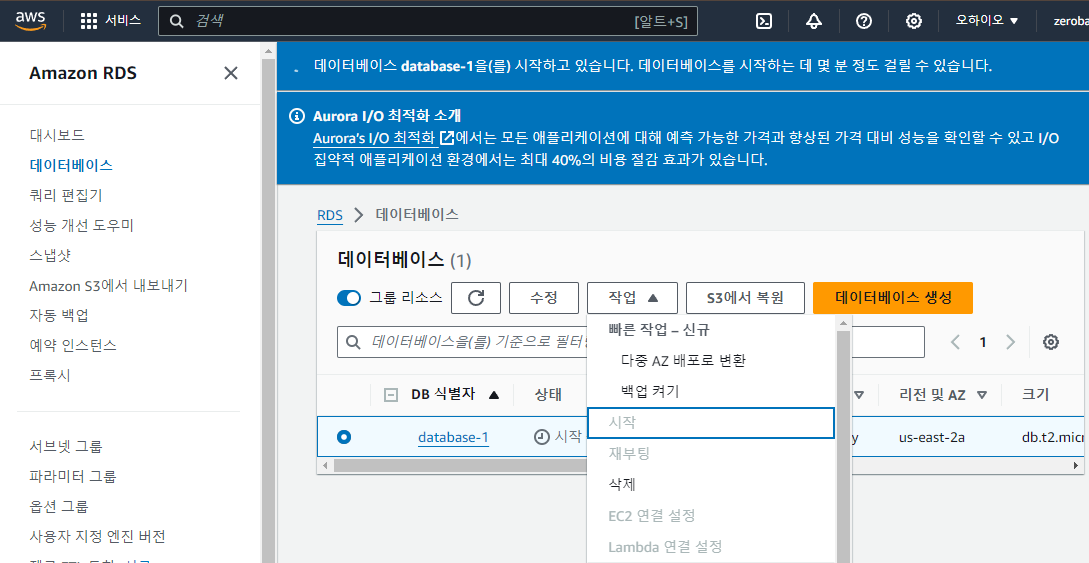Open table preferences gear icon
Screen dimensions: 1089x563
pos(1051,342)
